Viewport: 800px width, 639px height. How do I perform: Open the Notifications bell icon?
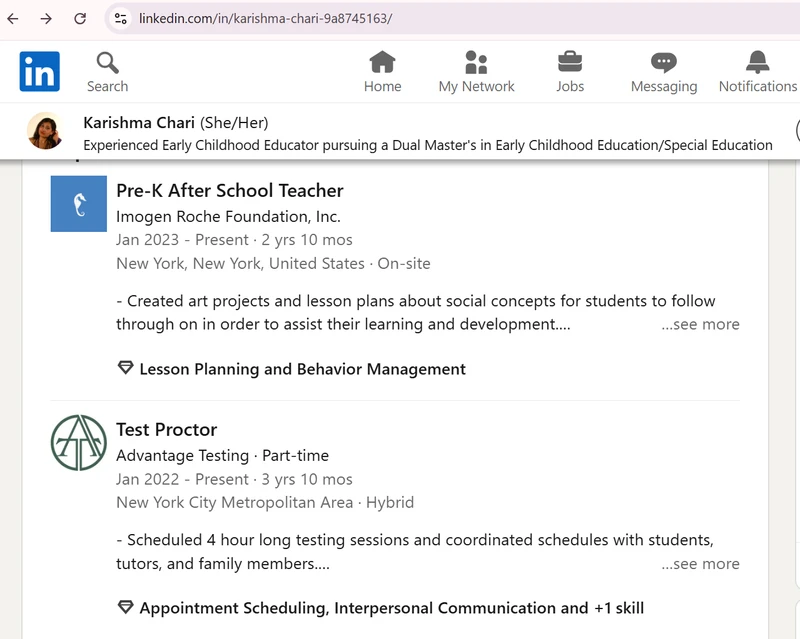[x=757, y=63]
